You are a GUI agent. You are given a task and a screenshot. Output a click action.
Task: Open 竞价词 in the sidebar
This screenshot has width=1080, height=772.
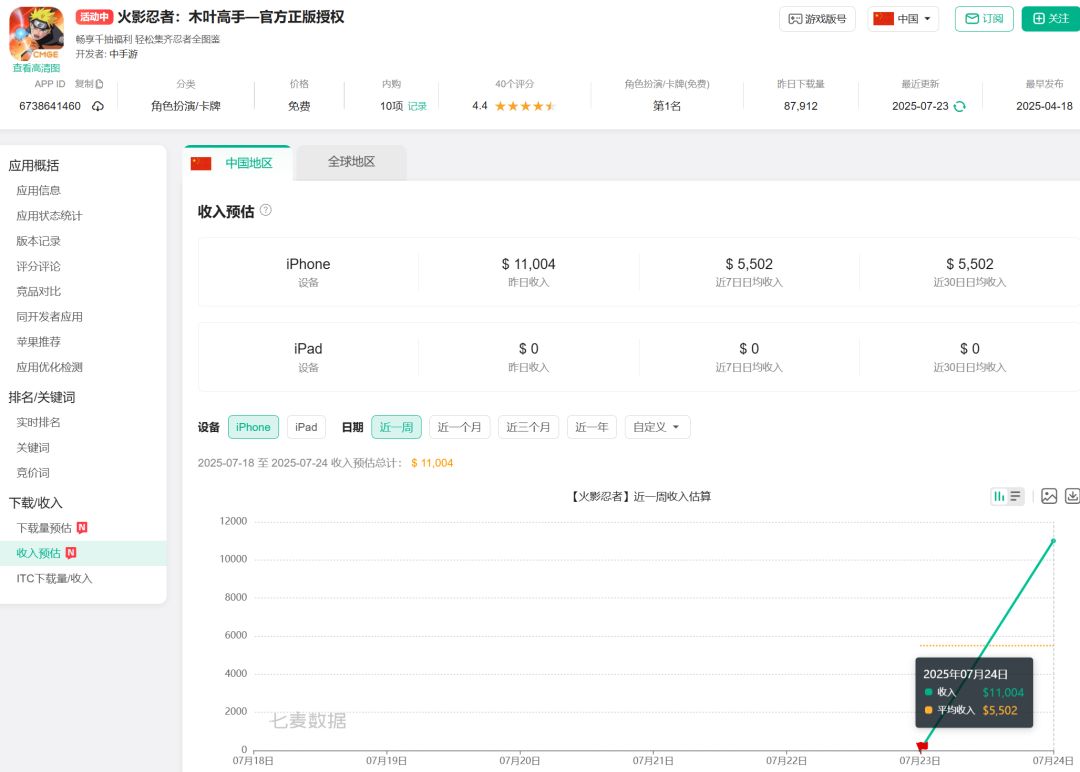pos(33,472)
